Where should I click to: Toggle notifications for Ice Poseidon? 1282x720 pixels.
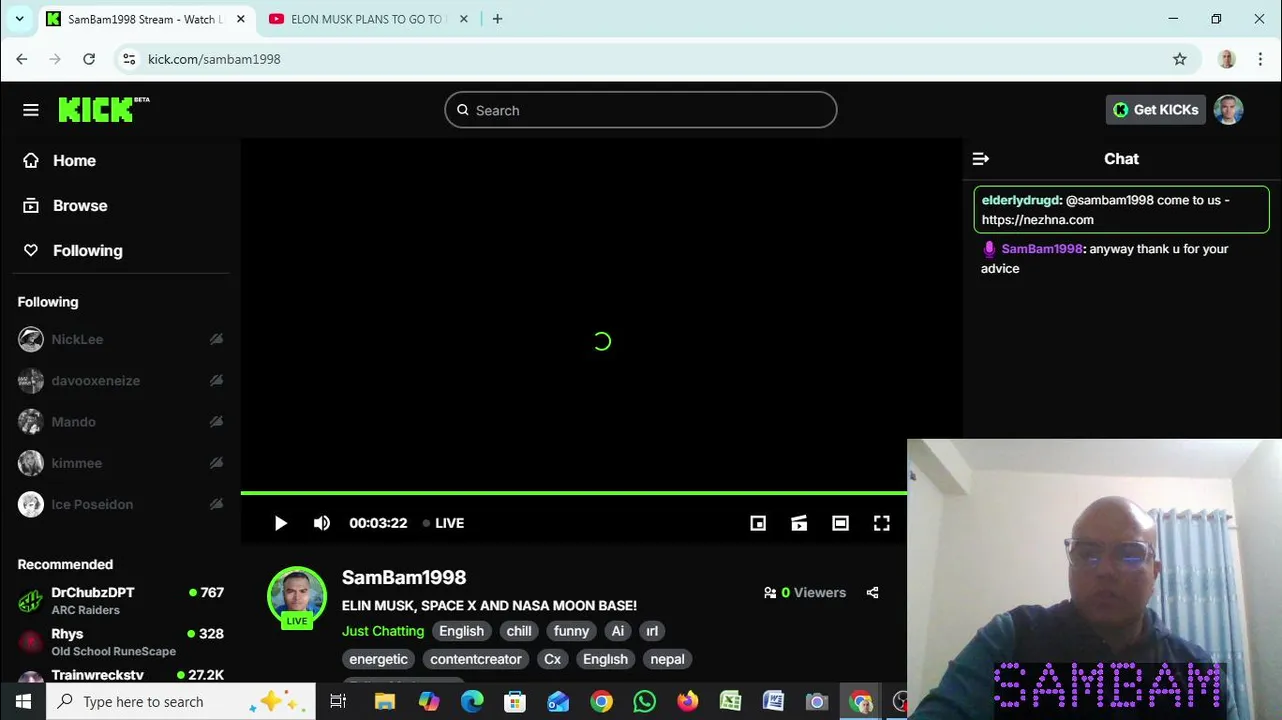point(216,504)
